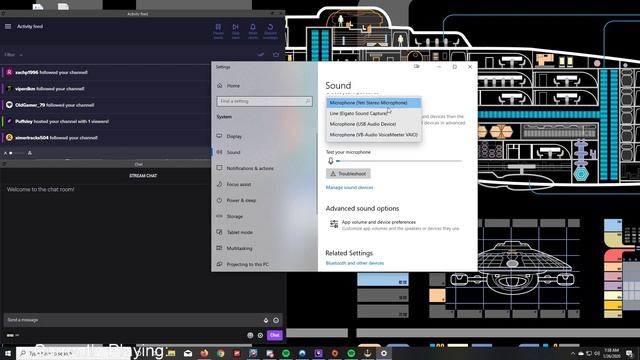Open the Bluetooth and other devices link
Screen dimensions: 640x360
(355, 263)
